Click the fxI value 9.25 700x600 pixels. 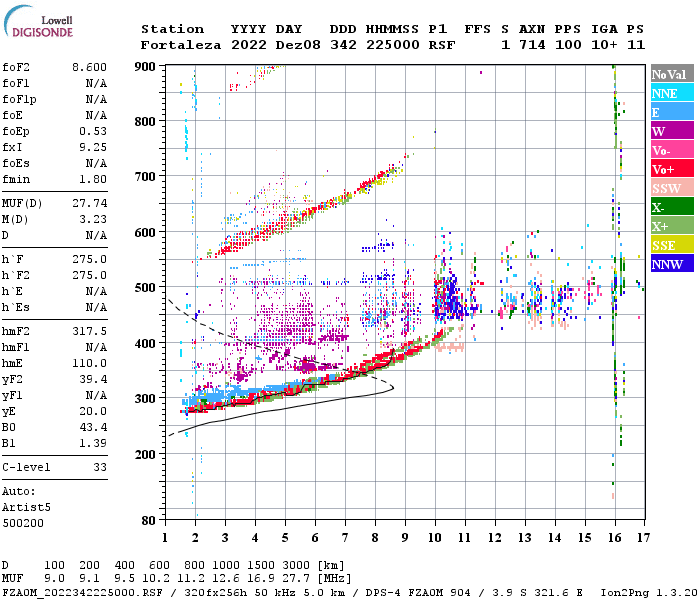[x=93, y=147]
